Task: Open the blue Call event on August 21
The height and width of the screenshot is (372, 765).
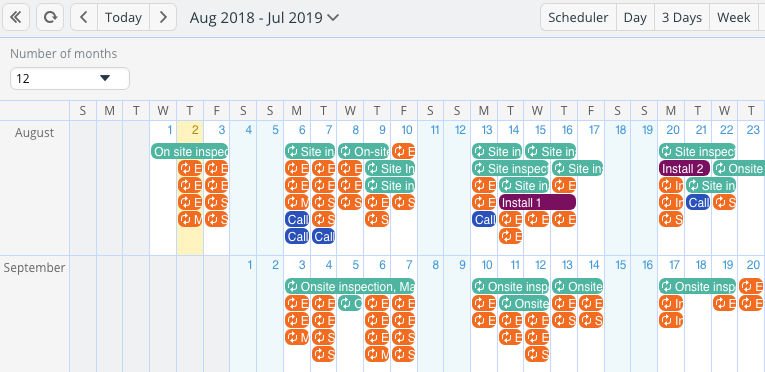Action: (x=698, y=202)
